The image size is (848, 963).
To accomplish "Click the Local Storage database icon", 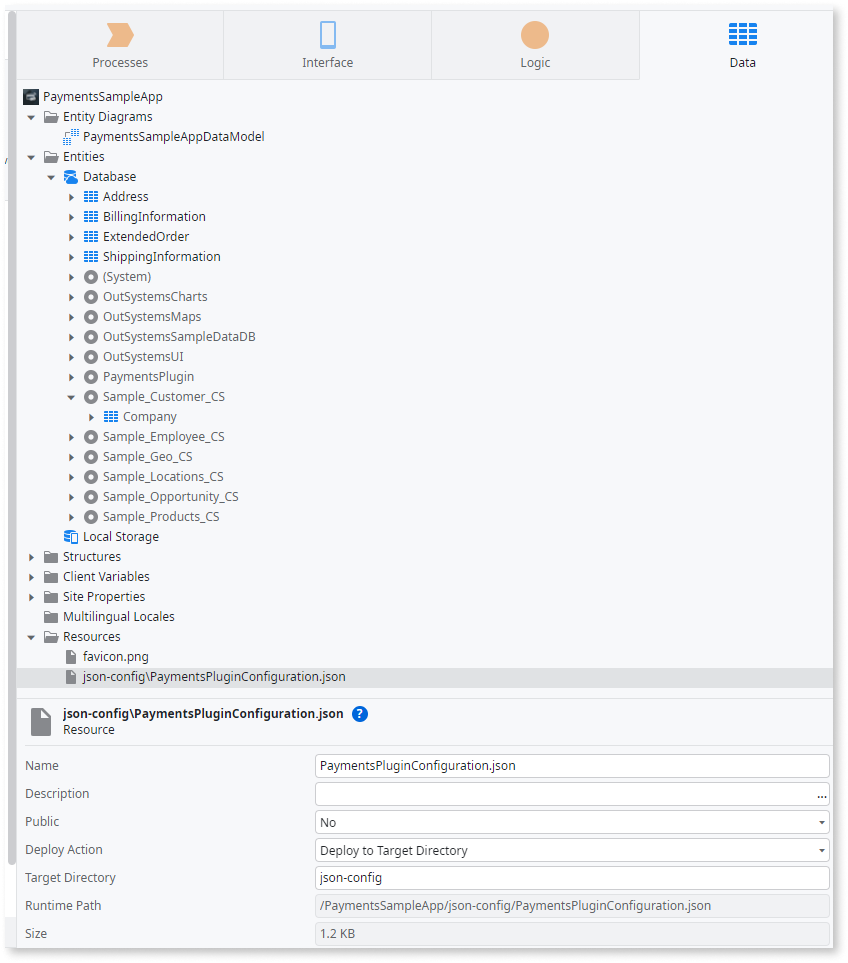I will (71, 537).
